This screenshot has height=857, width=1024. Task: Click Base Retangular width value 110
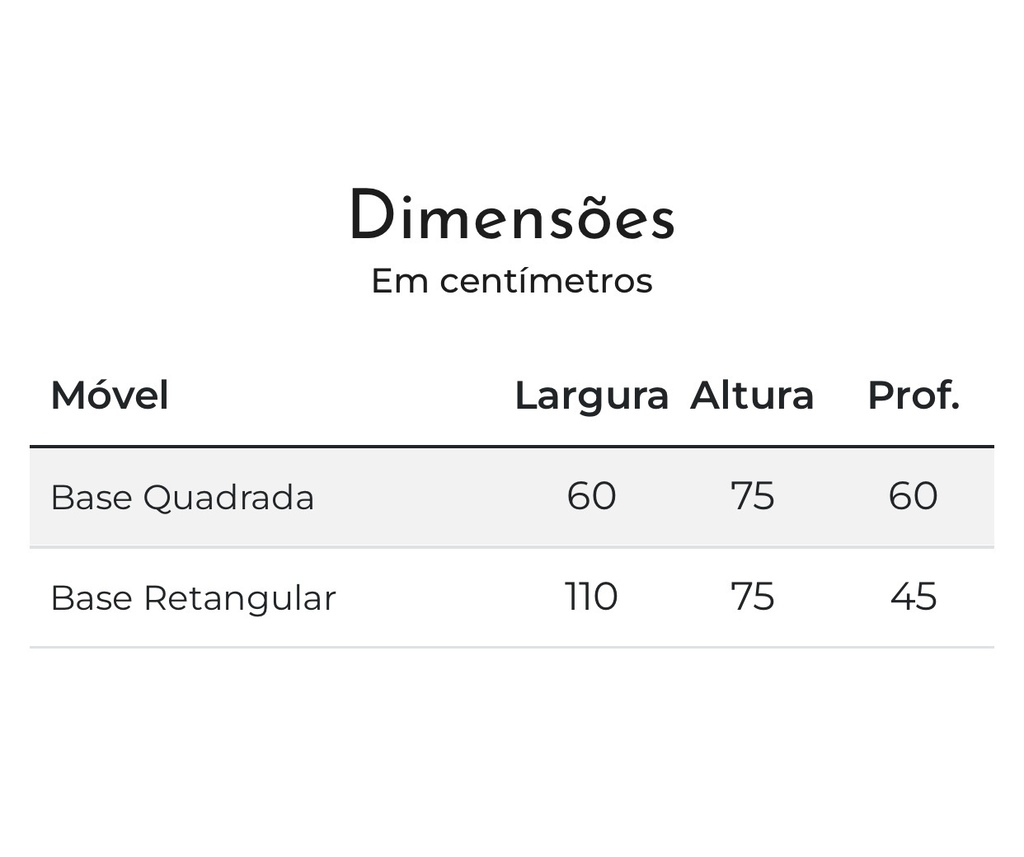591,596
